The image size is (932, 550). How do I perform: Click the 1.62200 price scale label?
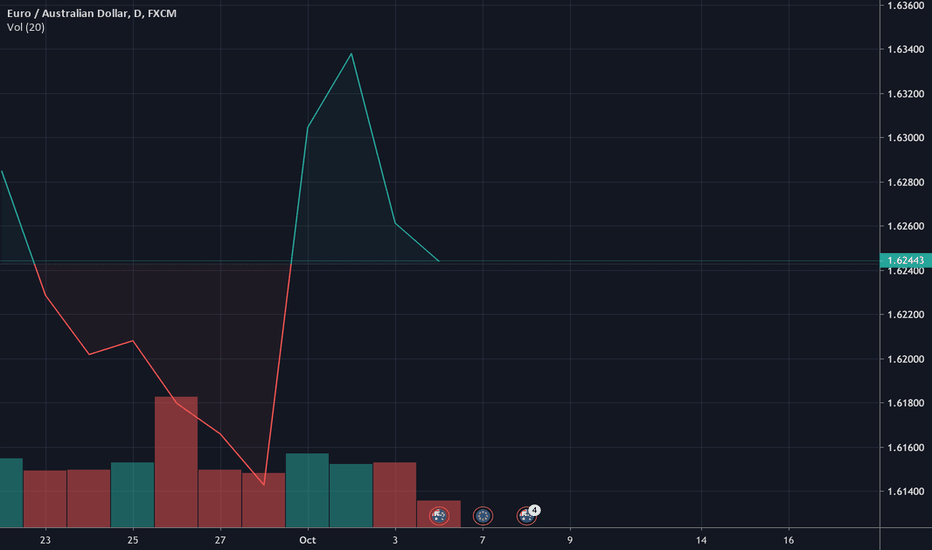click(x=905, y=315)
